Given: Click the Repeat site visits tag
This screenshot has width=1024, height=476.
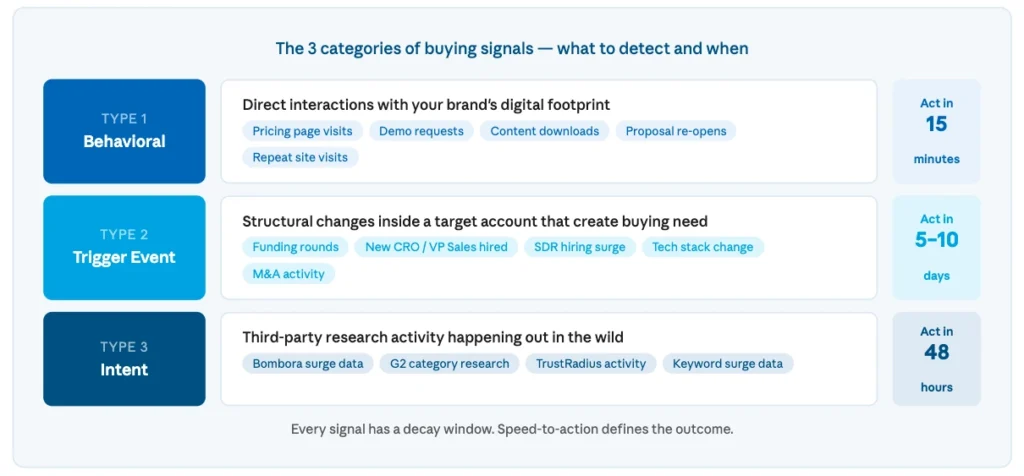Looking at the screenshot, I should [300, 157].
